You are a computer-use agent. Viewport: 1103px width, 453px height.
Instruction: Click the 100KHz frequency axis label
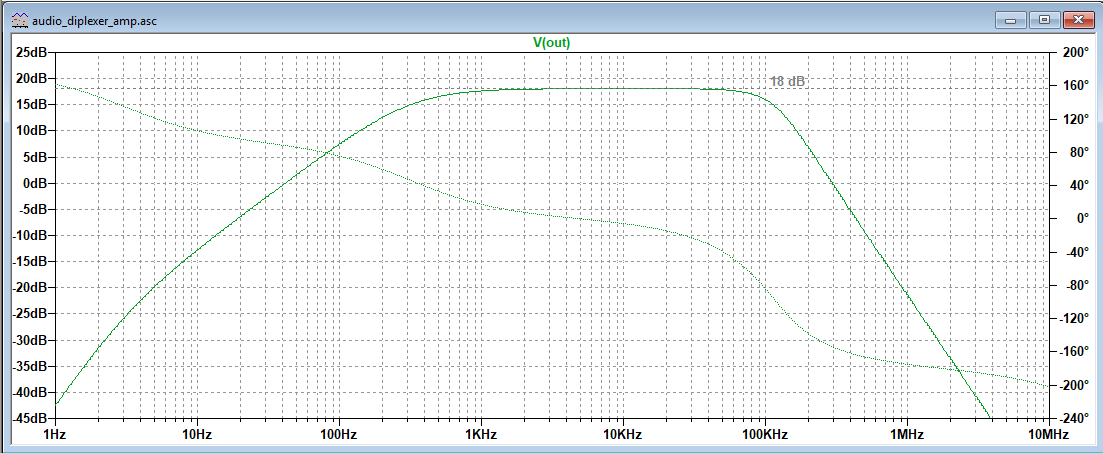point(765,433)
